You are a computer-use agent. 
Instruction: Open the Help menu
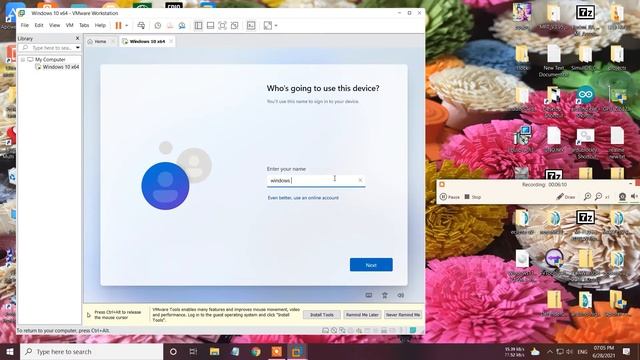pos(100,25)
